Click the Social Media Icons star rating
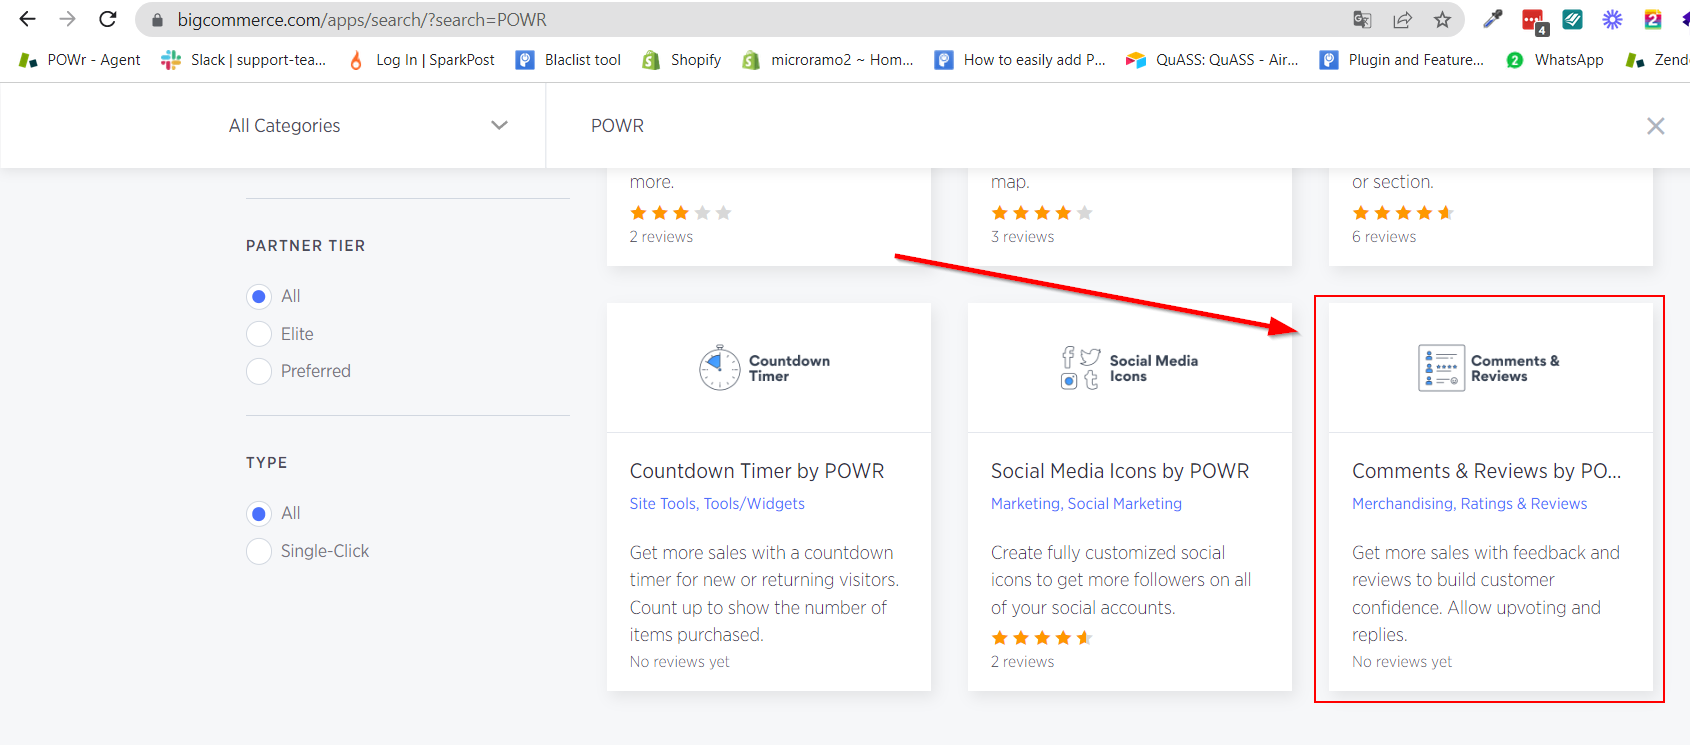The image size is (1690, 745). pyautogui.click(x=1042, y=638)
